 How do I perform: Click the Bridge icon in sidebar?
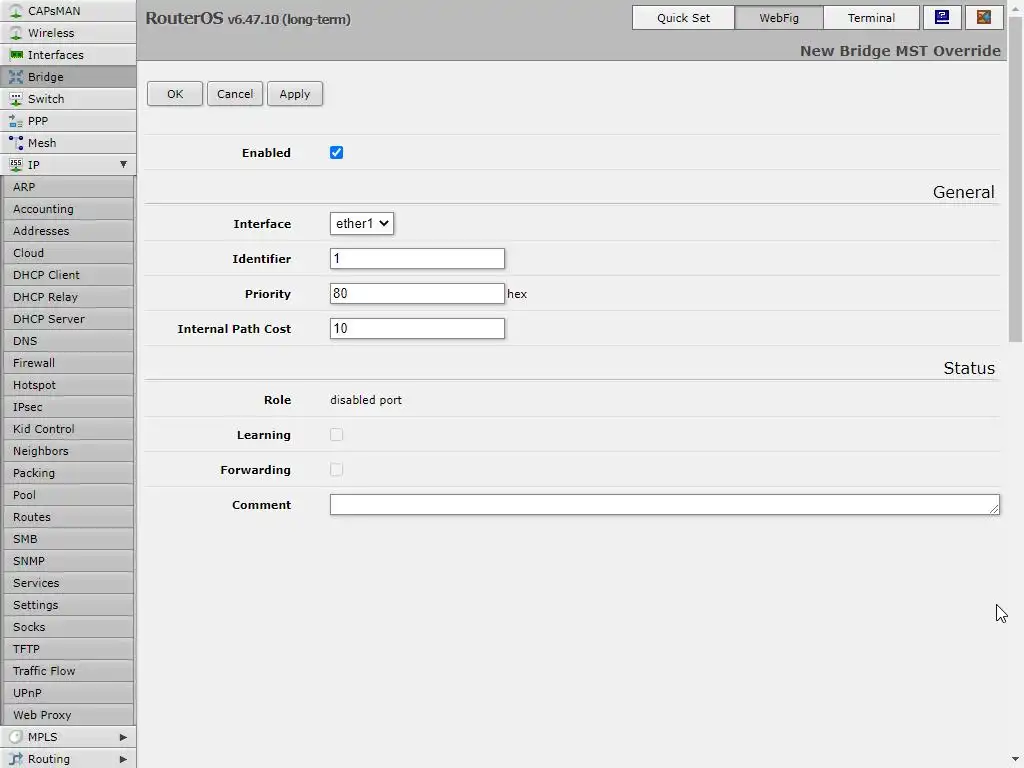coord(16,77)
